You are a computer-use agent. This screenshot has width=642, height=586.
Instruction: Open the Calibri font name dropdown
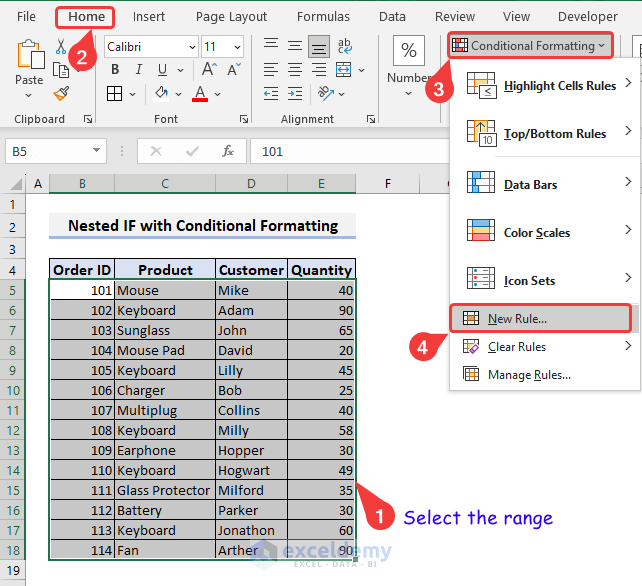tap(191, 47)
